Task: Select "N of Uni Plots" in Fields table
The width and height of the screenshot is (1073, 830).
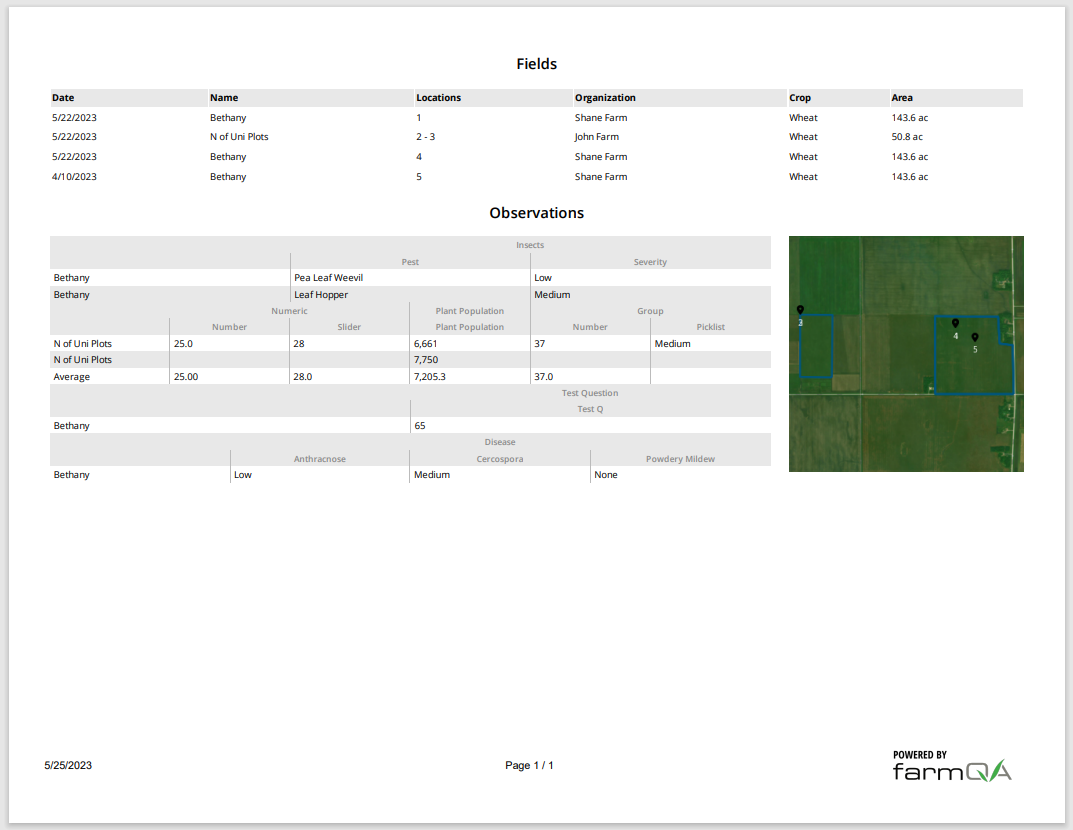Action: click(x=239, y=137)
